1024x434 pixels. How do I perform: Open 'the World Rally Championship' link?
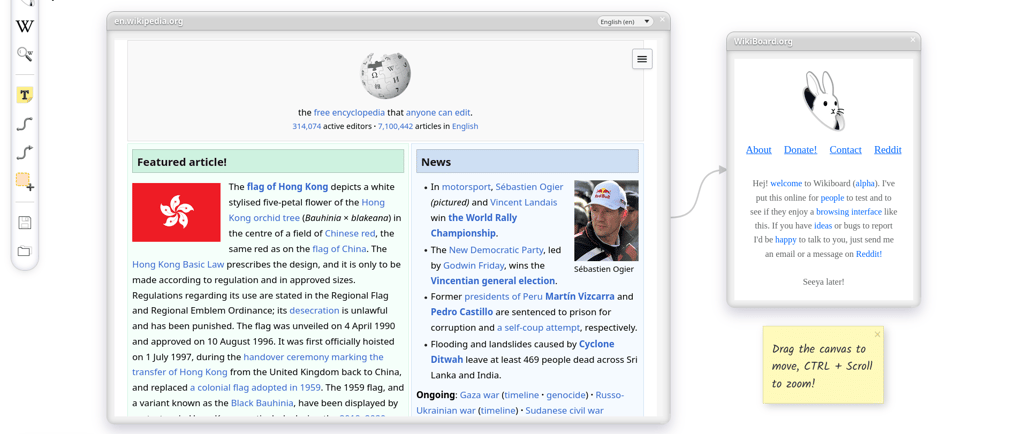(473, 225)
